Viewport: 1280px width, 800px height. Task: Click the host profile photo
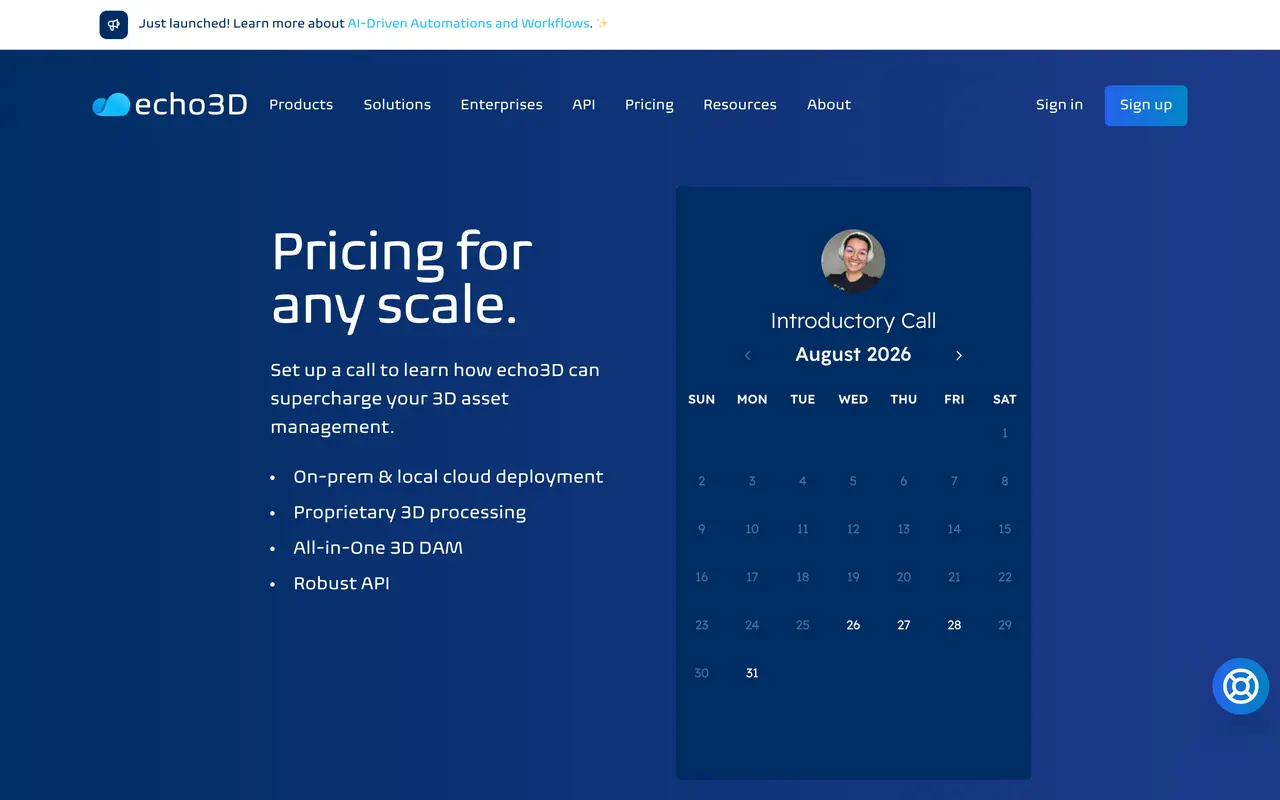click(x=853, y=261)
